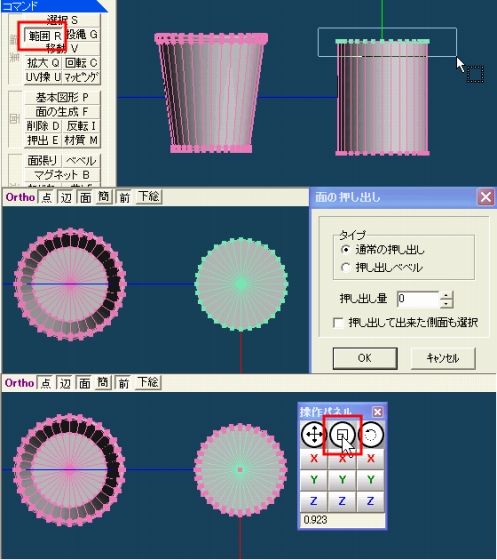
Task: Toggle 簡 display in toolbar beside 面の押し出し dialog
Action: coord(104,196)
